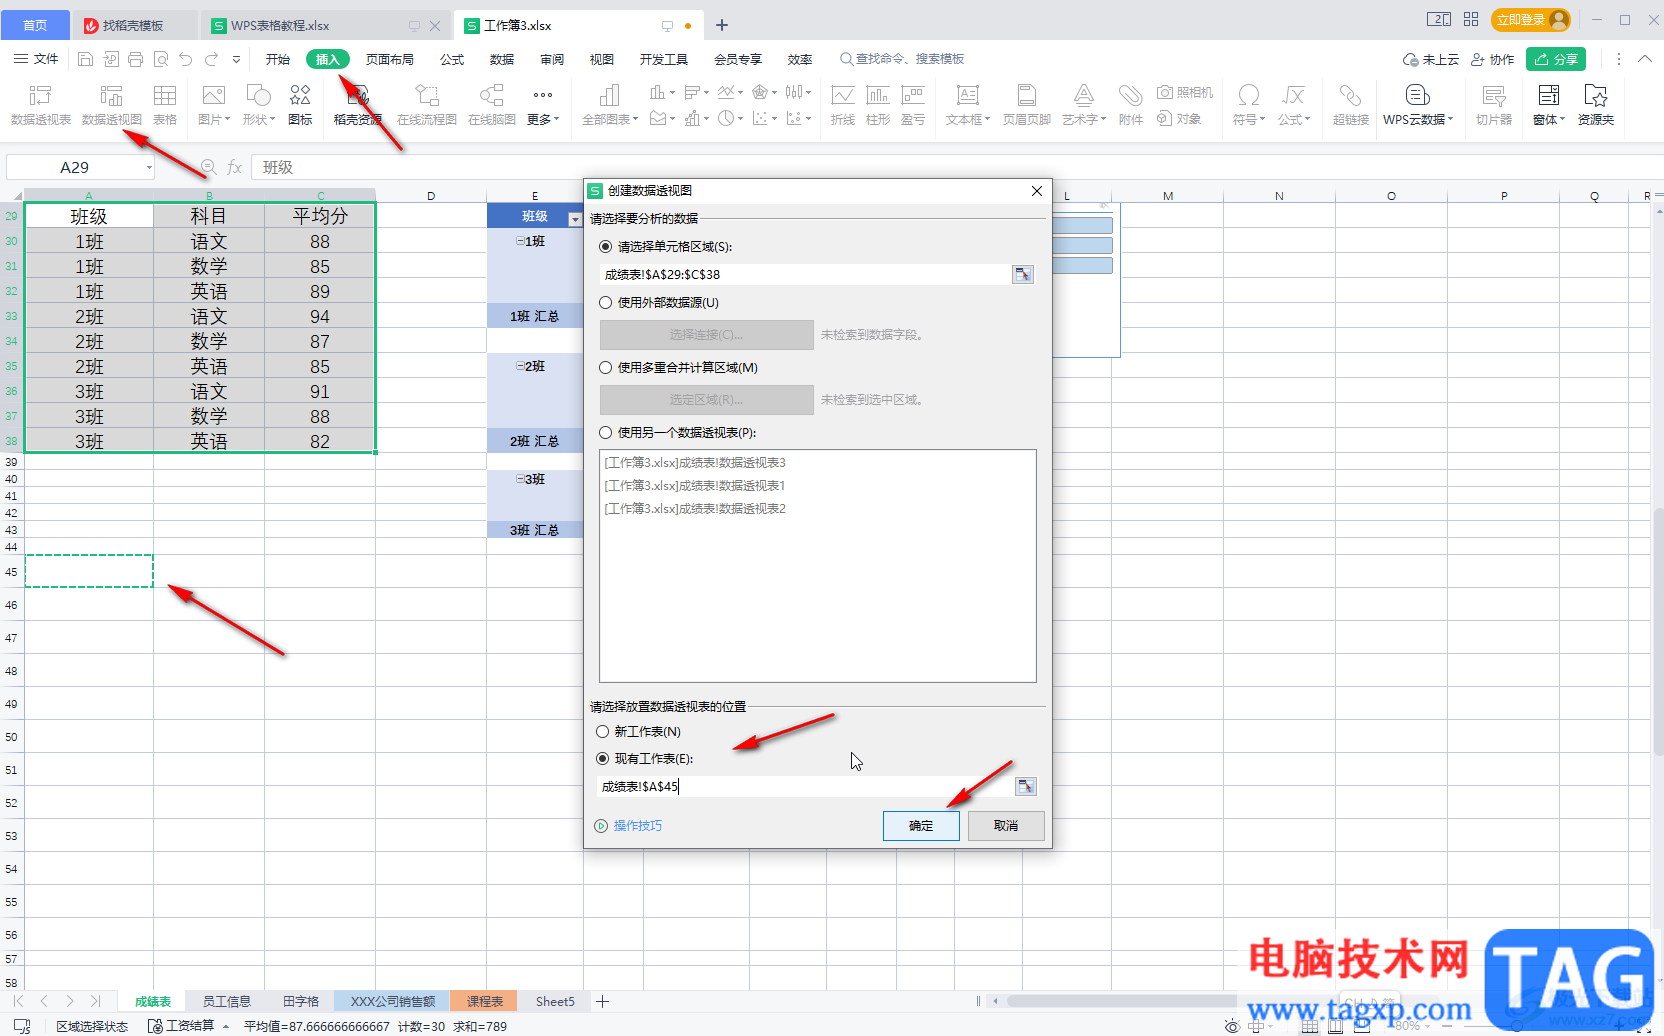Open the 符号 symbol dropdown
Viewport: 1664px width, 1036px height.
pos(1249,119)
